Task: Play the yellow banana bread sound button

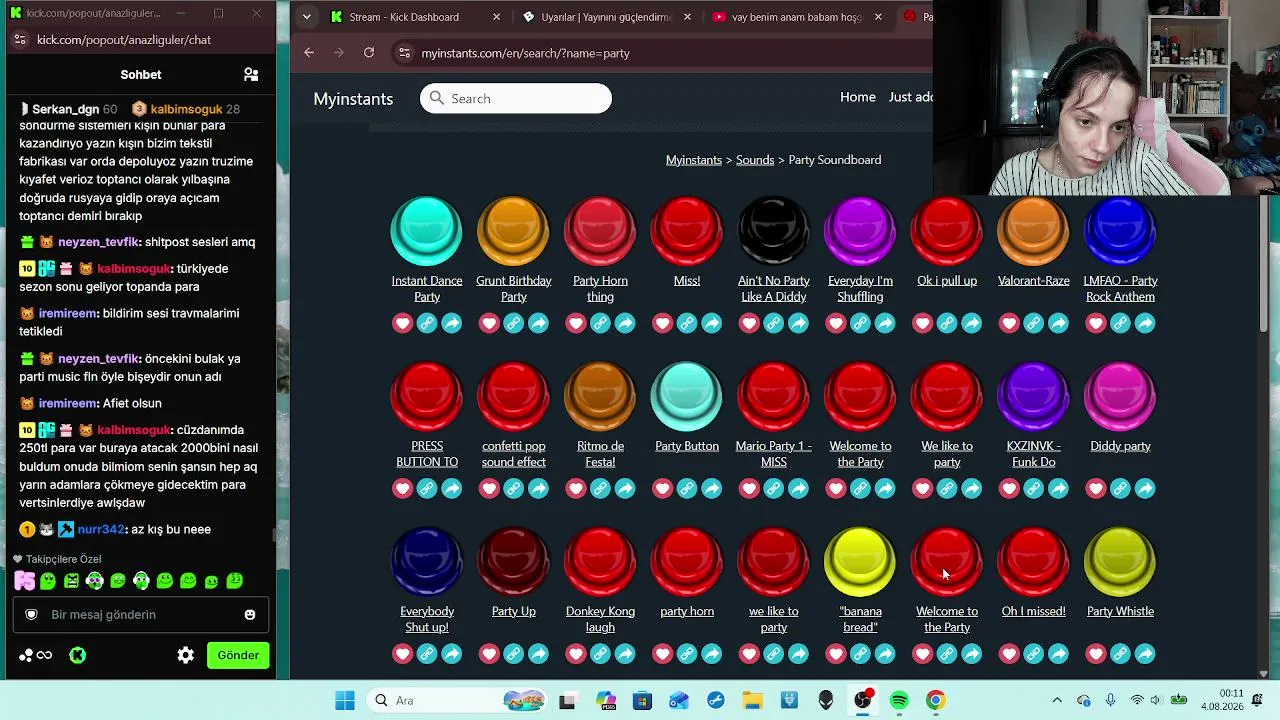Action: 860,561
